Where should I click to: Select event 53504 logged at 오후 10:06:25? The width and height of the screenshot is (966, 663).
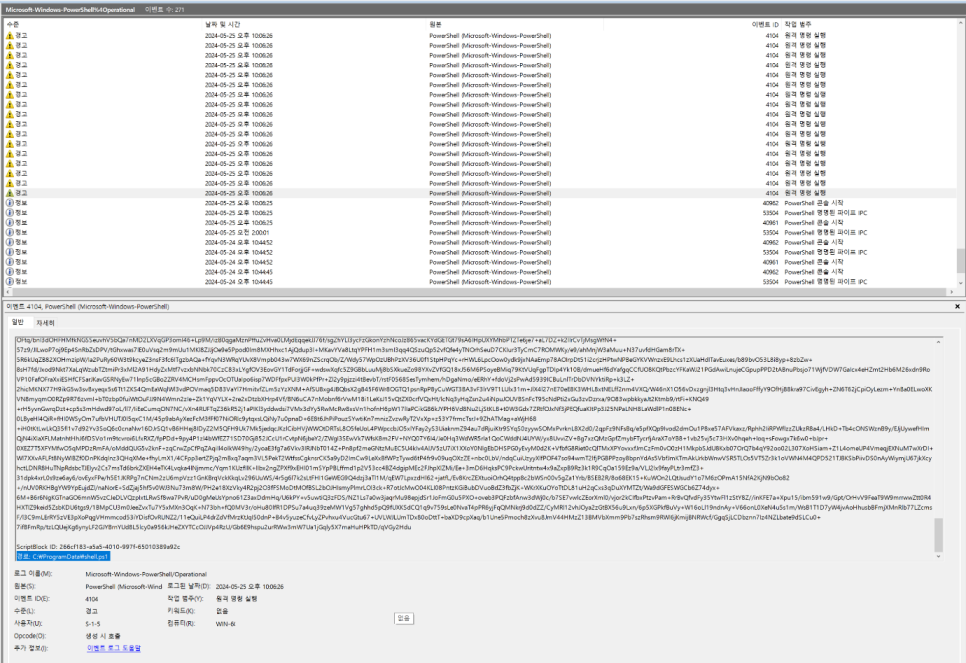(481, 213)
